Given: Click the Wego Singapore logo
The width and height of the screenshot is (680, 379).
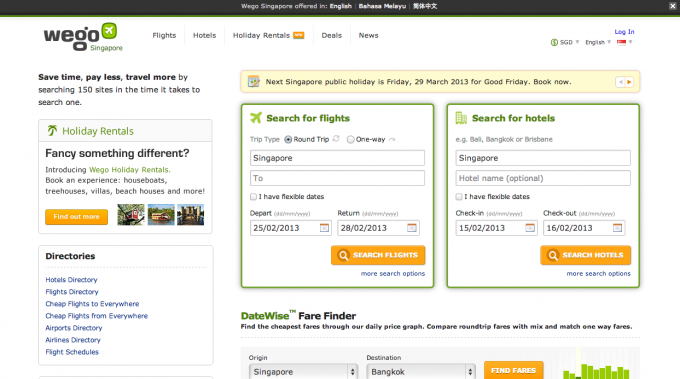Looking at the screenshot, I should pyautogui.click(x=83, y=37).
